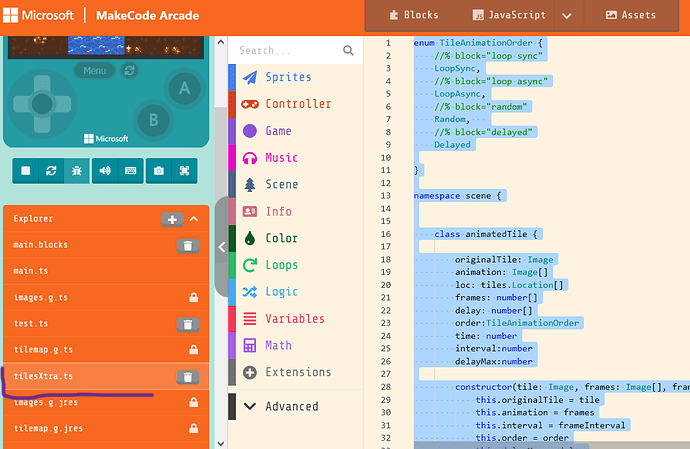The width and height of the screenshot is (690, 449).
Task: Open the Controller category
Action: (x=295, y=104)
